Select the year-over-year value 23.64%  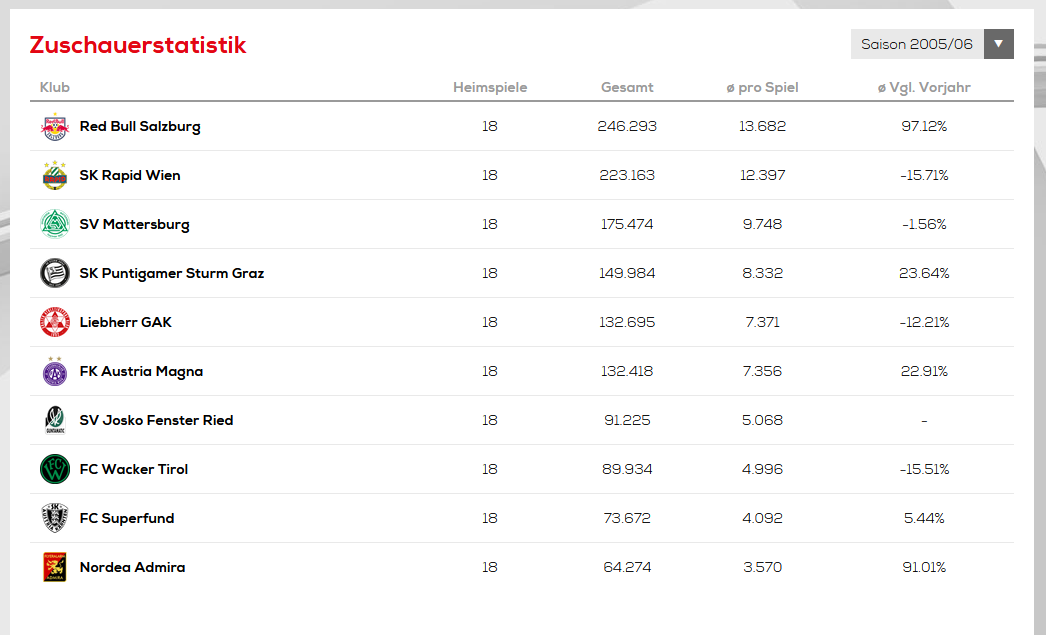pyautogui.click(x=924, y=273)
